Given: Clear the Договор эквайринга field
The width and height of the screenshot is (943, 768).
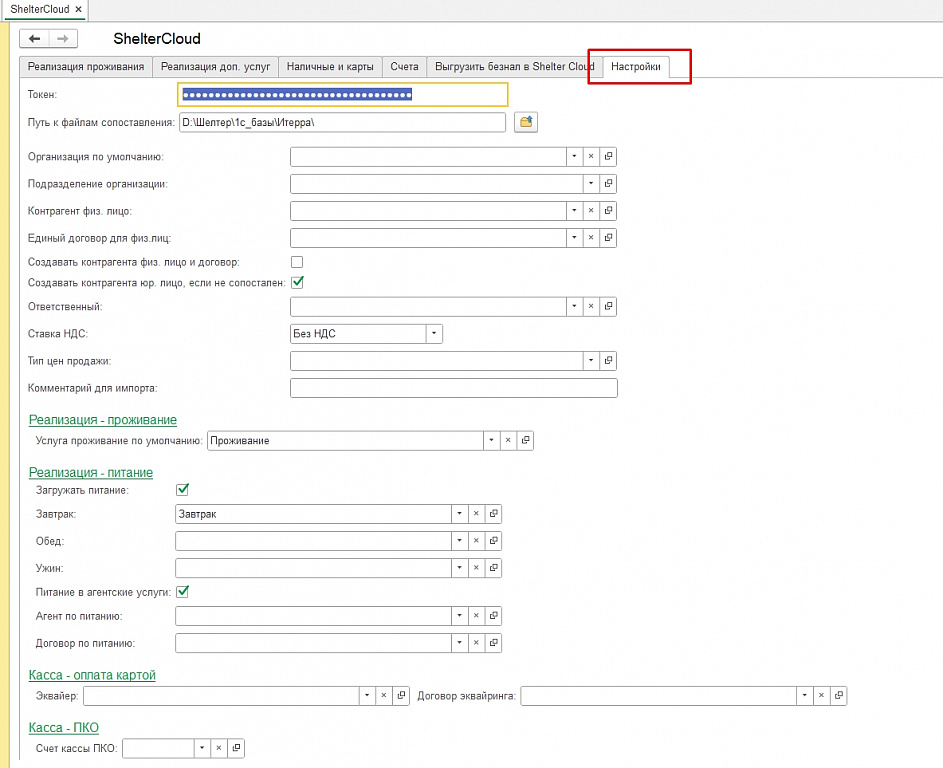Looking at the screenshot, I should click(822, 696).
